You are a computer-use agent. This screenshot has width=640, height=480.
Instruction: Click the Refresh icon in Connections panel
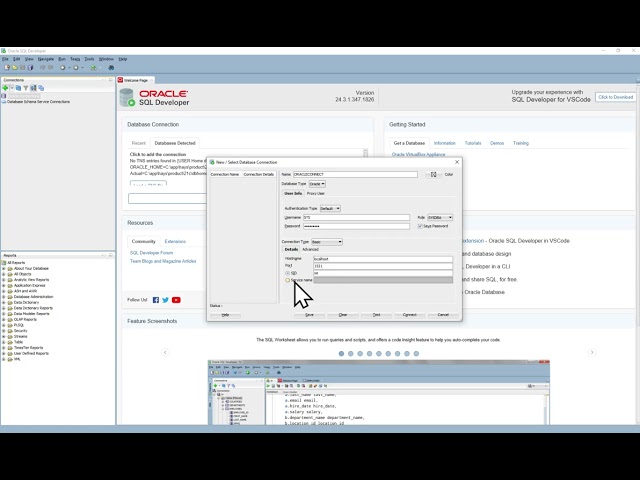[18, 88]
